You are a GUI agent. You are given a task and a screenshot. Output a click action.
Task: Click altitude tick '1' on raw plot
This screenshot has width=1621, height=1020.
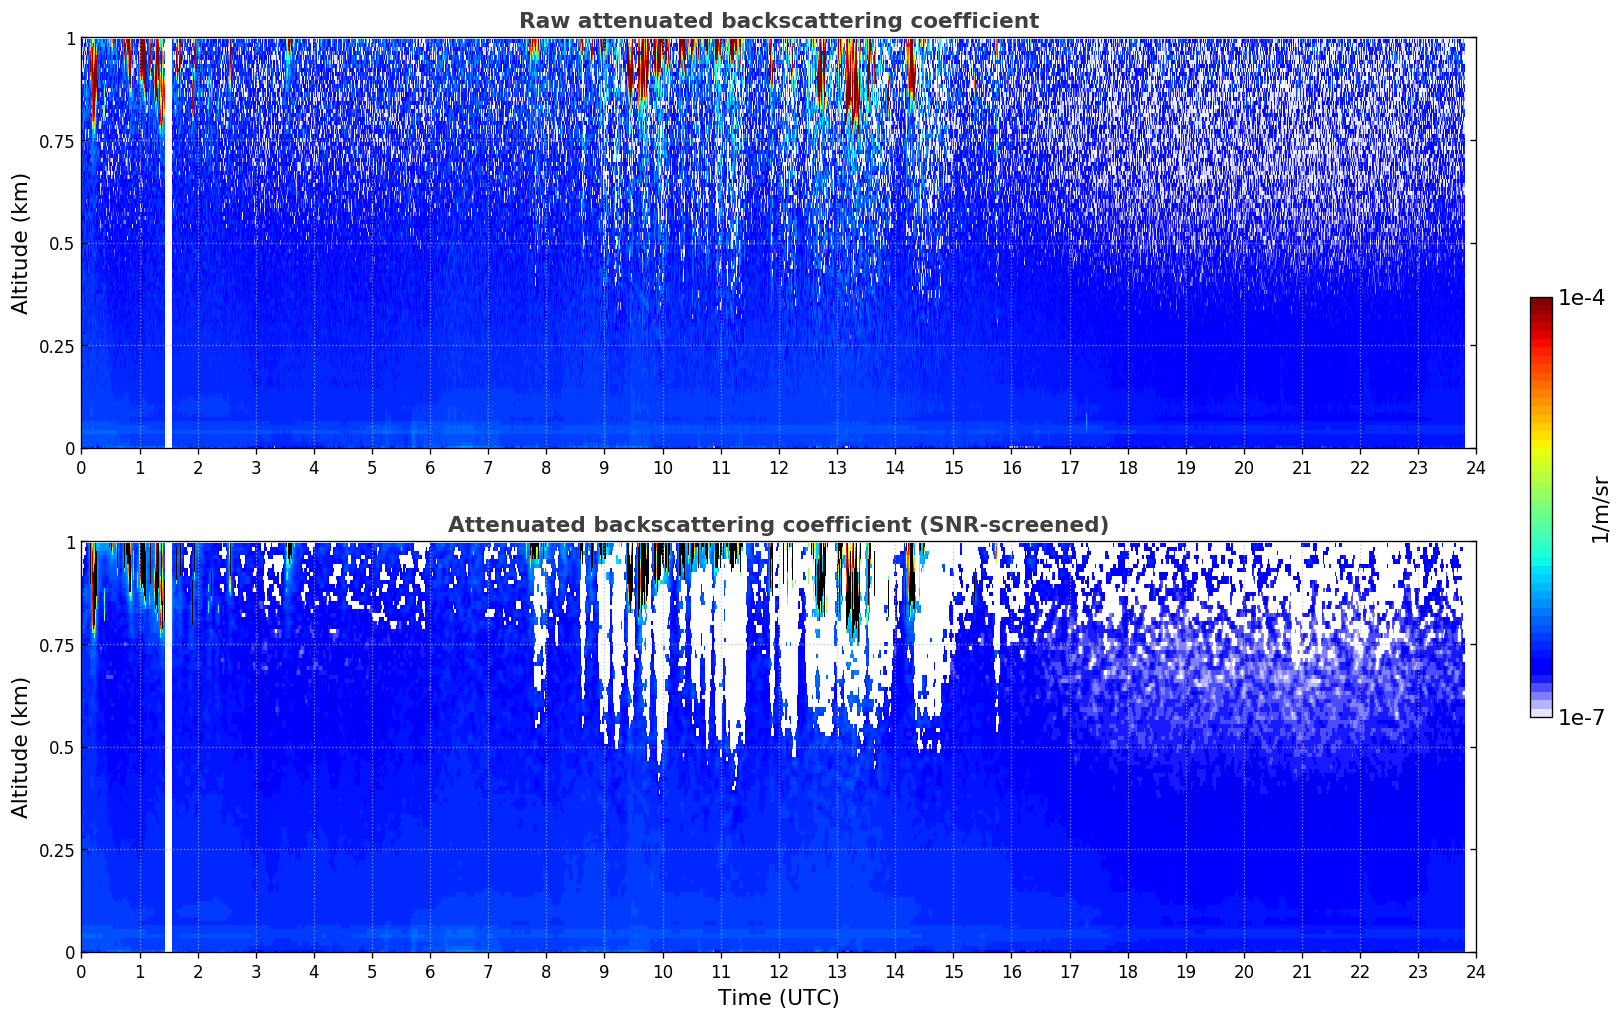coord(70,39)
